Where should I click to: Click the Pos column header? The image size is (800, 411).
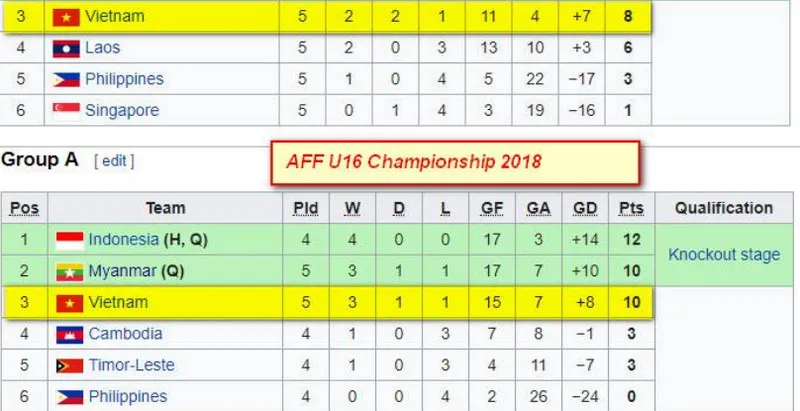[x=24, y=208]
